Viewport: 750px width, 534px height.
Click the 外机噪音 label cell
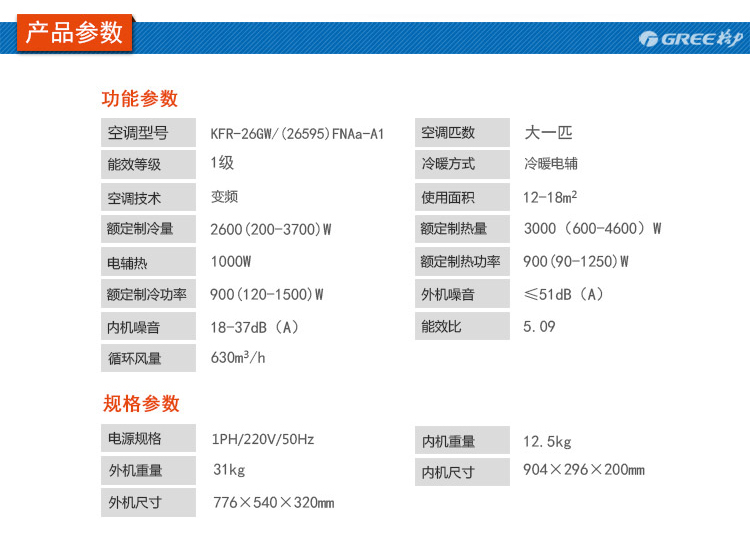tap(462, 293)
